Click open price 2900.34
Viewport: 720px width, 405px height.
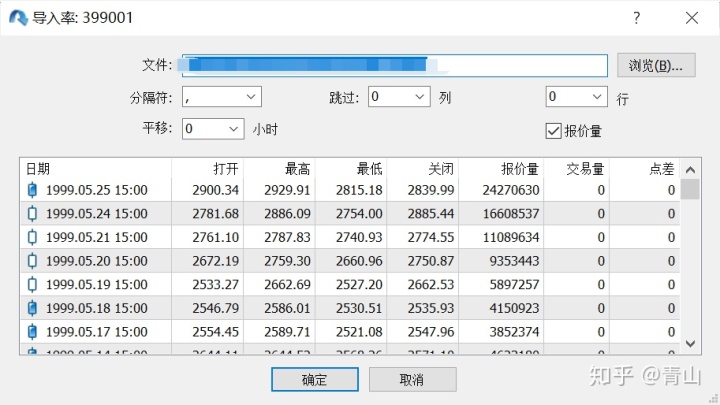(x=215, y=190)
